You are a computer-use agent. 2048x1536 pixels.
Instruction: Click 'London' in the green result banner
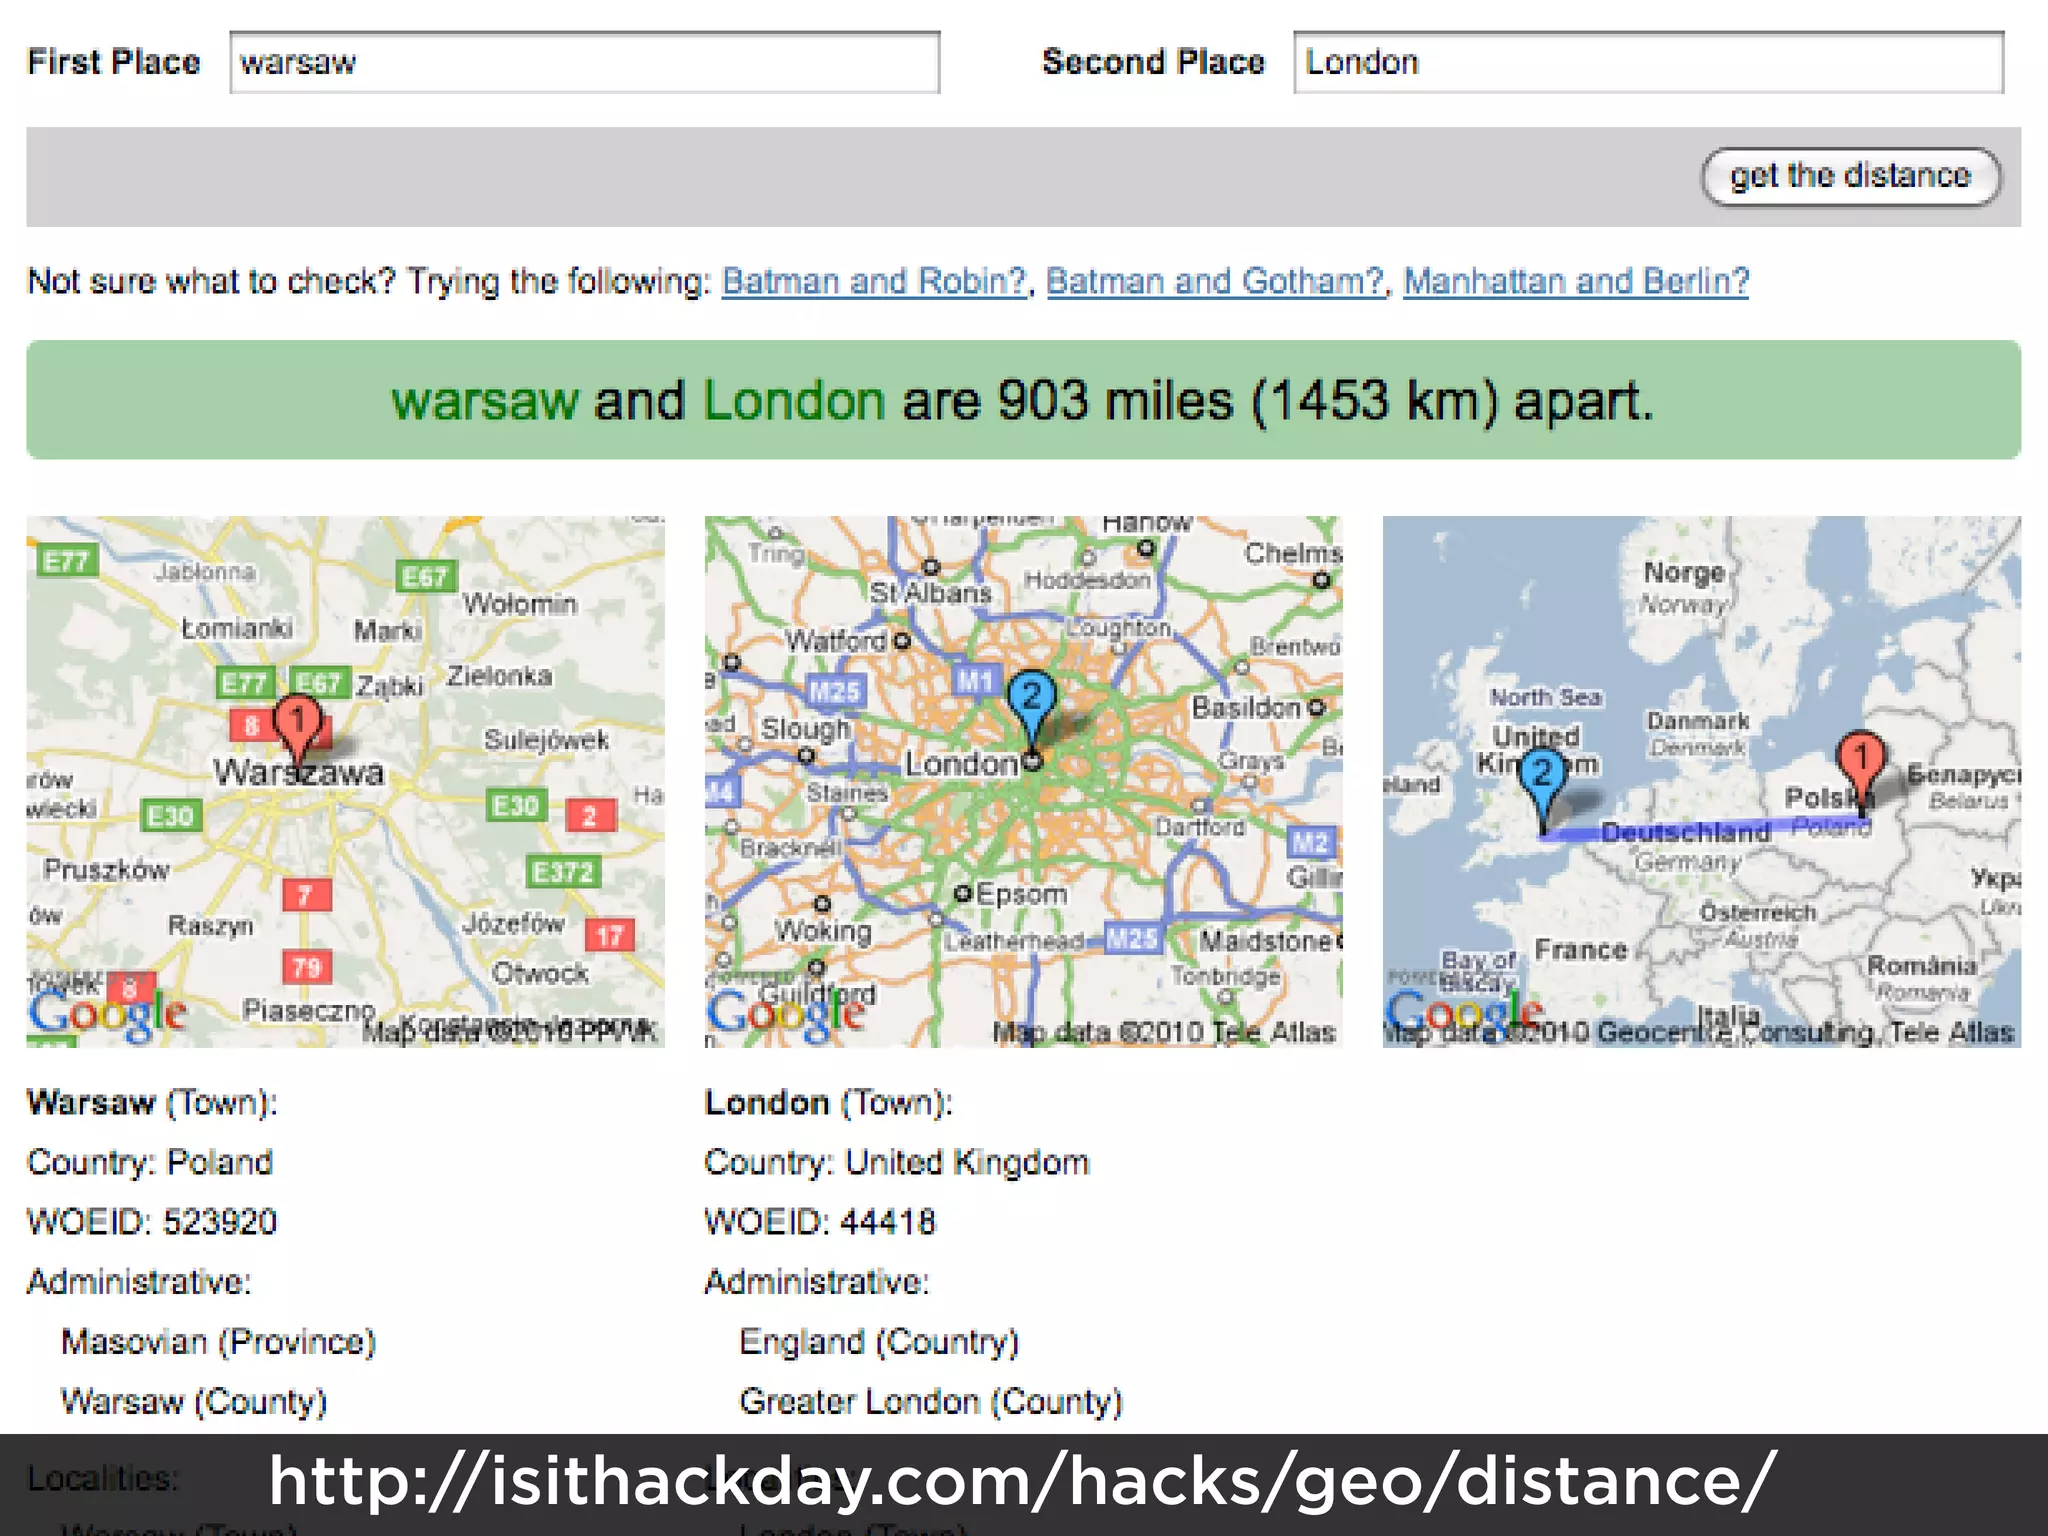pyautogui.click(x=794, y=401)
